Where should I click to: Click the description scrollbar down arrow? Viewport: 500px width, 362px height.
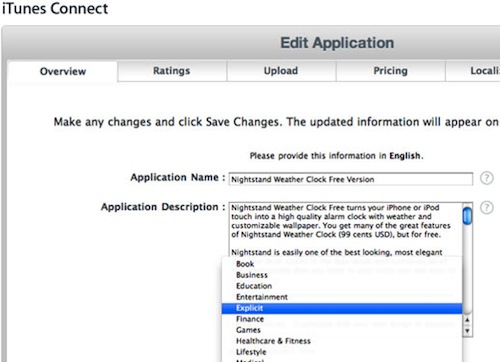[467, 331]
